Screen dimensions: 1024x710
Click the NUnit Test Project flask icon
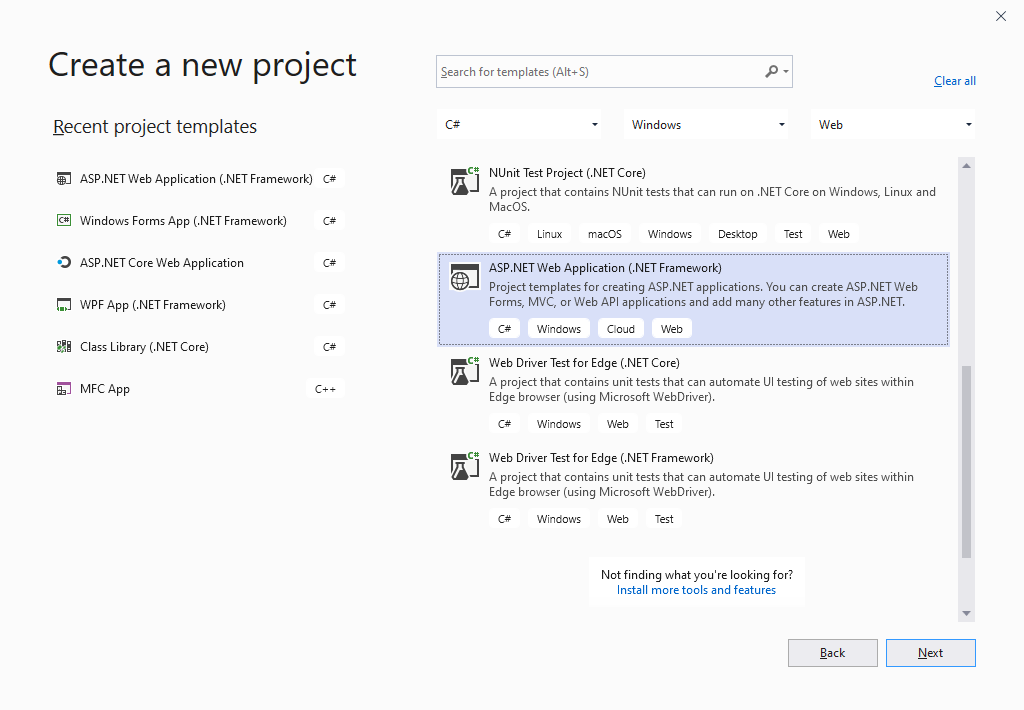click(464, 181)
